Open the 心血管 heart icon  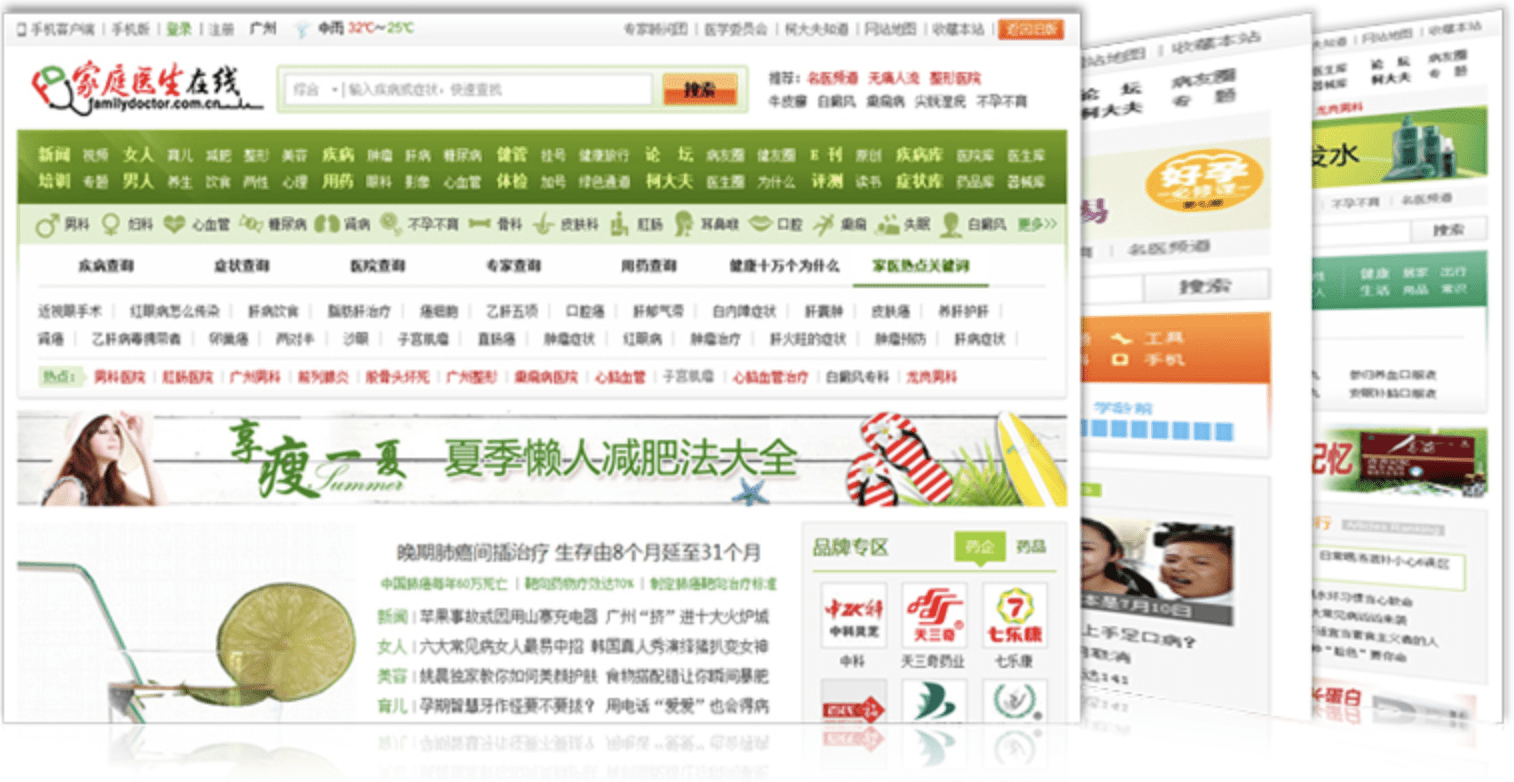(x=174, y=225)
